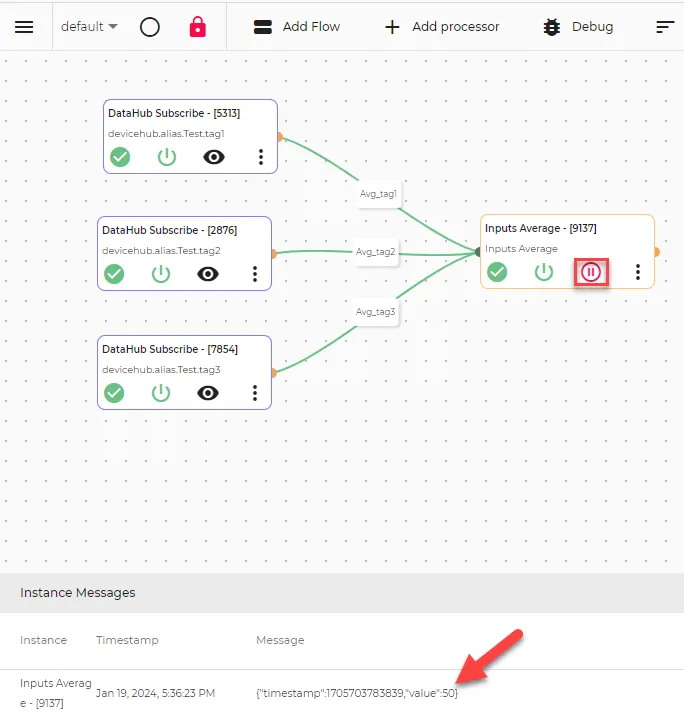Click output port of DataHub Subscribe [5313]

click(x=280, y=137)
